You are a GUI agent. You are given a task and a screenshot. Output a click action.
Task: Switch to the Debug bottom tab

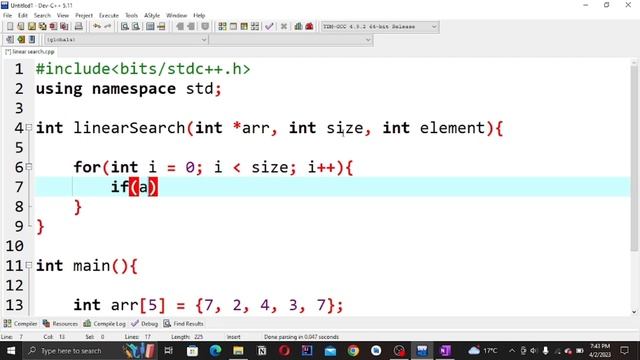[x=145, y=324]
